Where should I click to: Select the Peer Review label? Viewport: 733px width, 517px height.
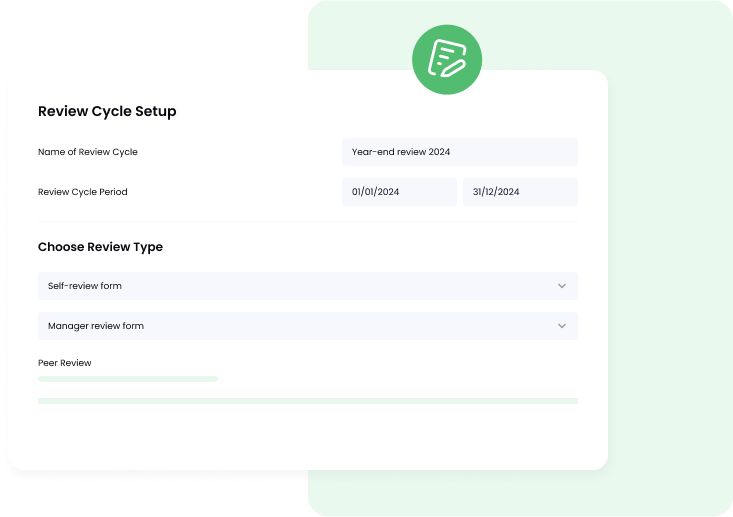coord(65,363)
